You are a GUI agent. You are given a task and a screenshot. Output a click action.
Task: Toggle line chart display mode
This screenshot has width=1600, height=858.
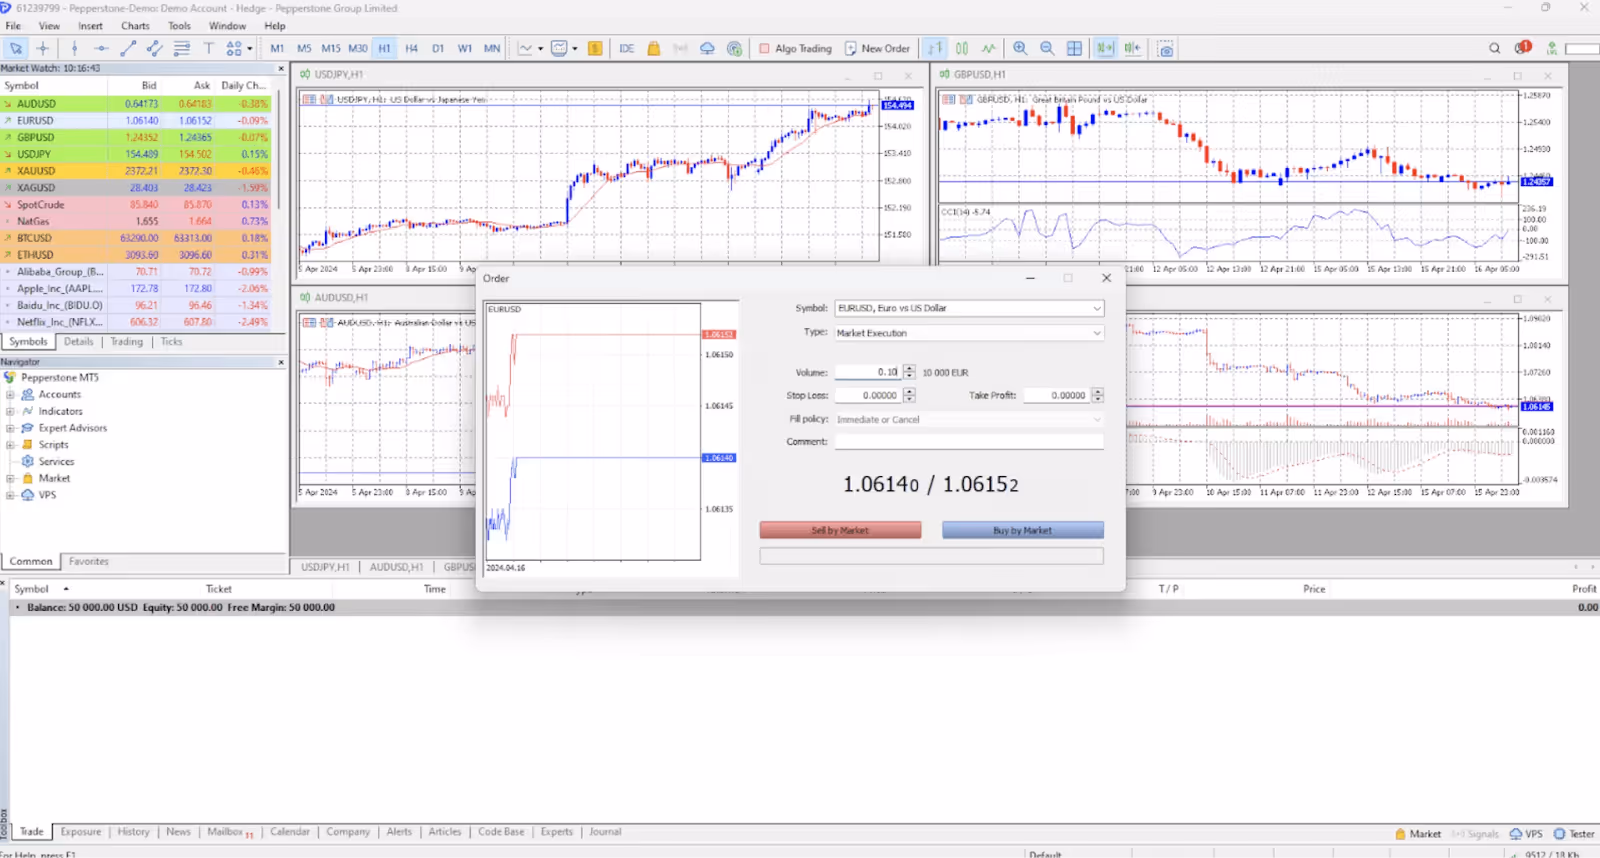pos(989,48)
